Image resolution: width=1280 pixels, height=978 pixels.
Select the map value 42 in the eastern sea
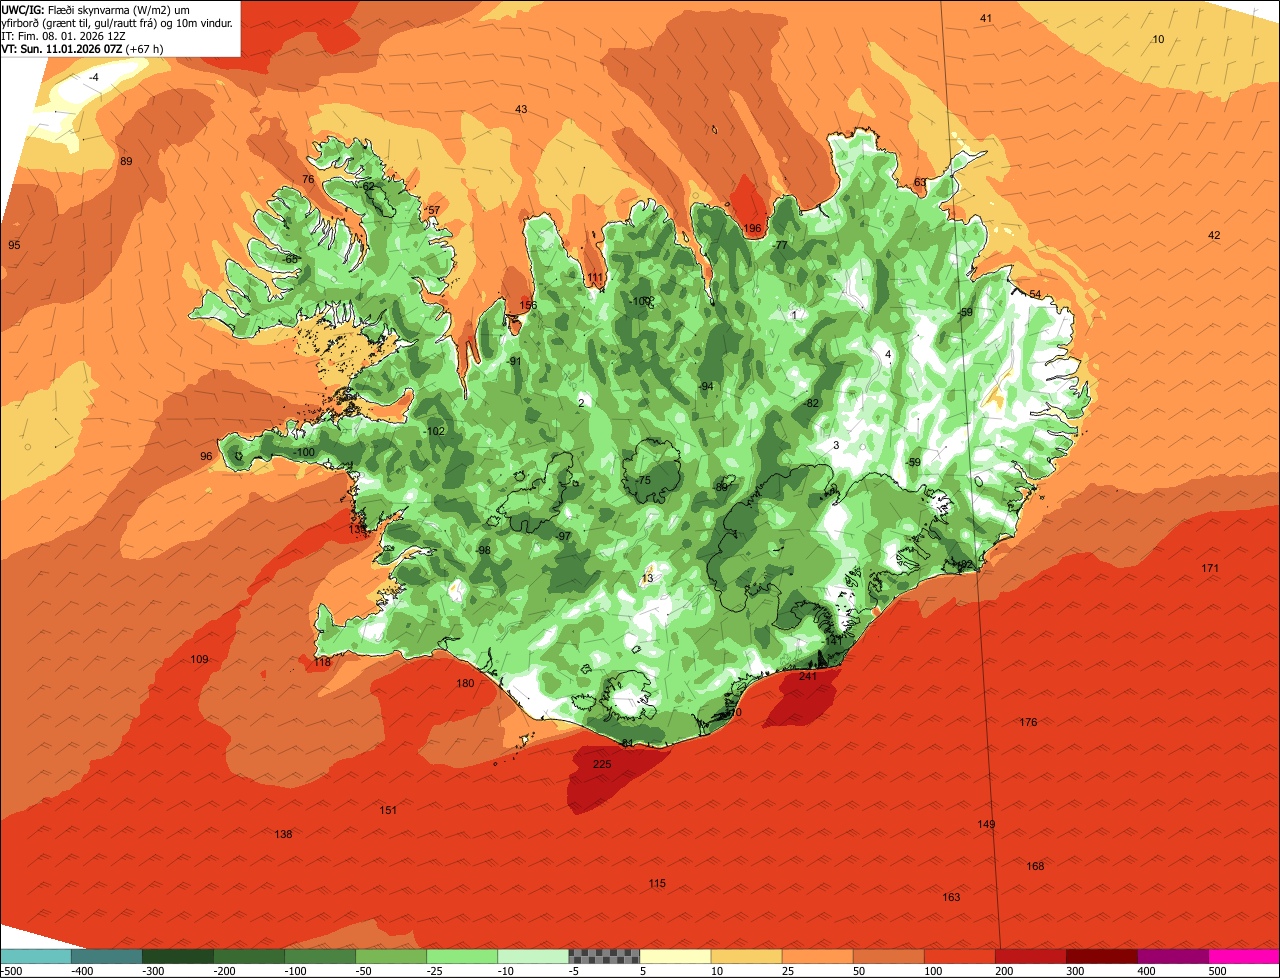(x=1214, y=235)
